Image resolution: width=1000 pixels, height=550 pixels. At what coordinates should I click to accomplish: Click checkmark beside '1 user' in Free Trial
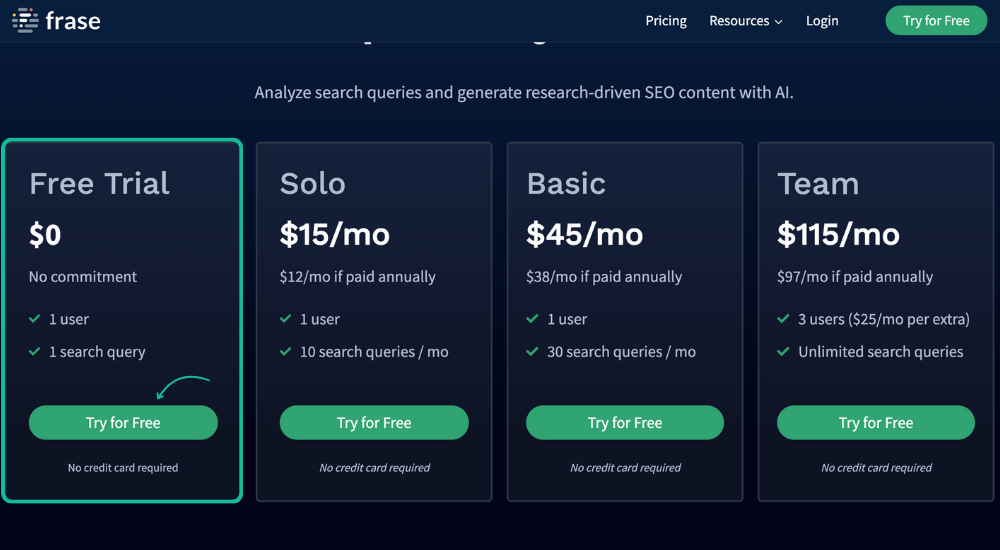pos(35,318)
